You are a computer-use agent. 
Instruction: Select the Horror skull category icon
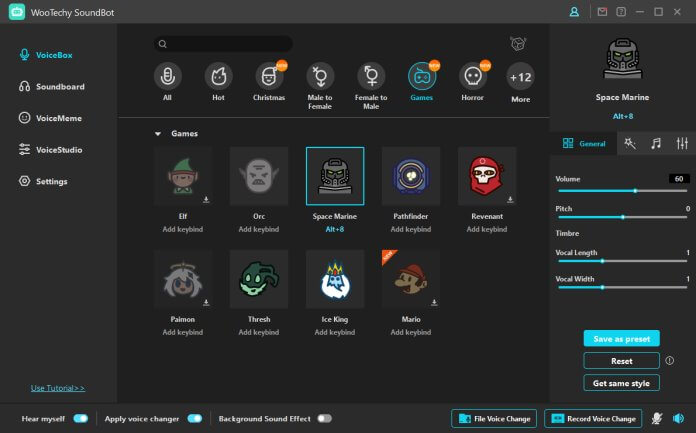(x=473, y=76)
